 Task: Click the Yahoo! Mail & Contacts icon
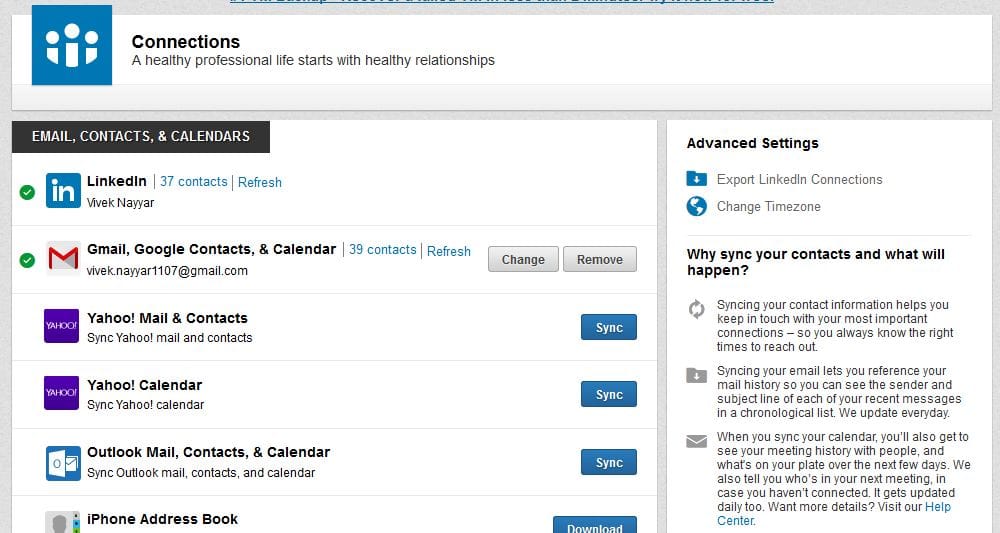(61, 326)
